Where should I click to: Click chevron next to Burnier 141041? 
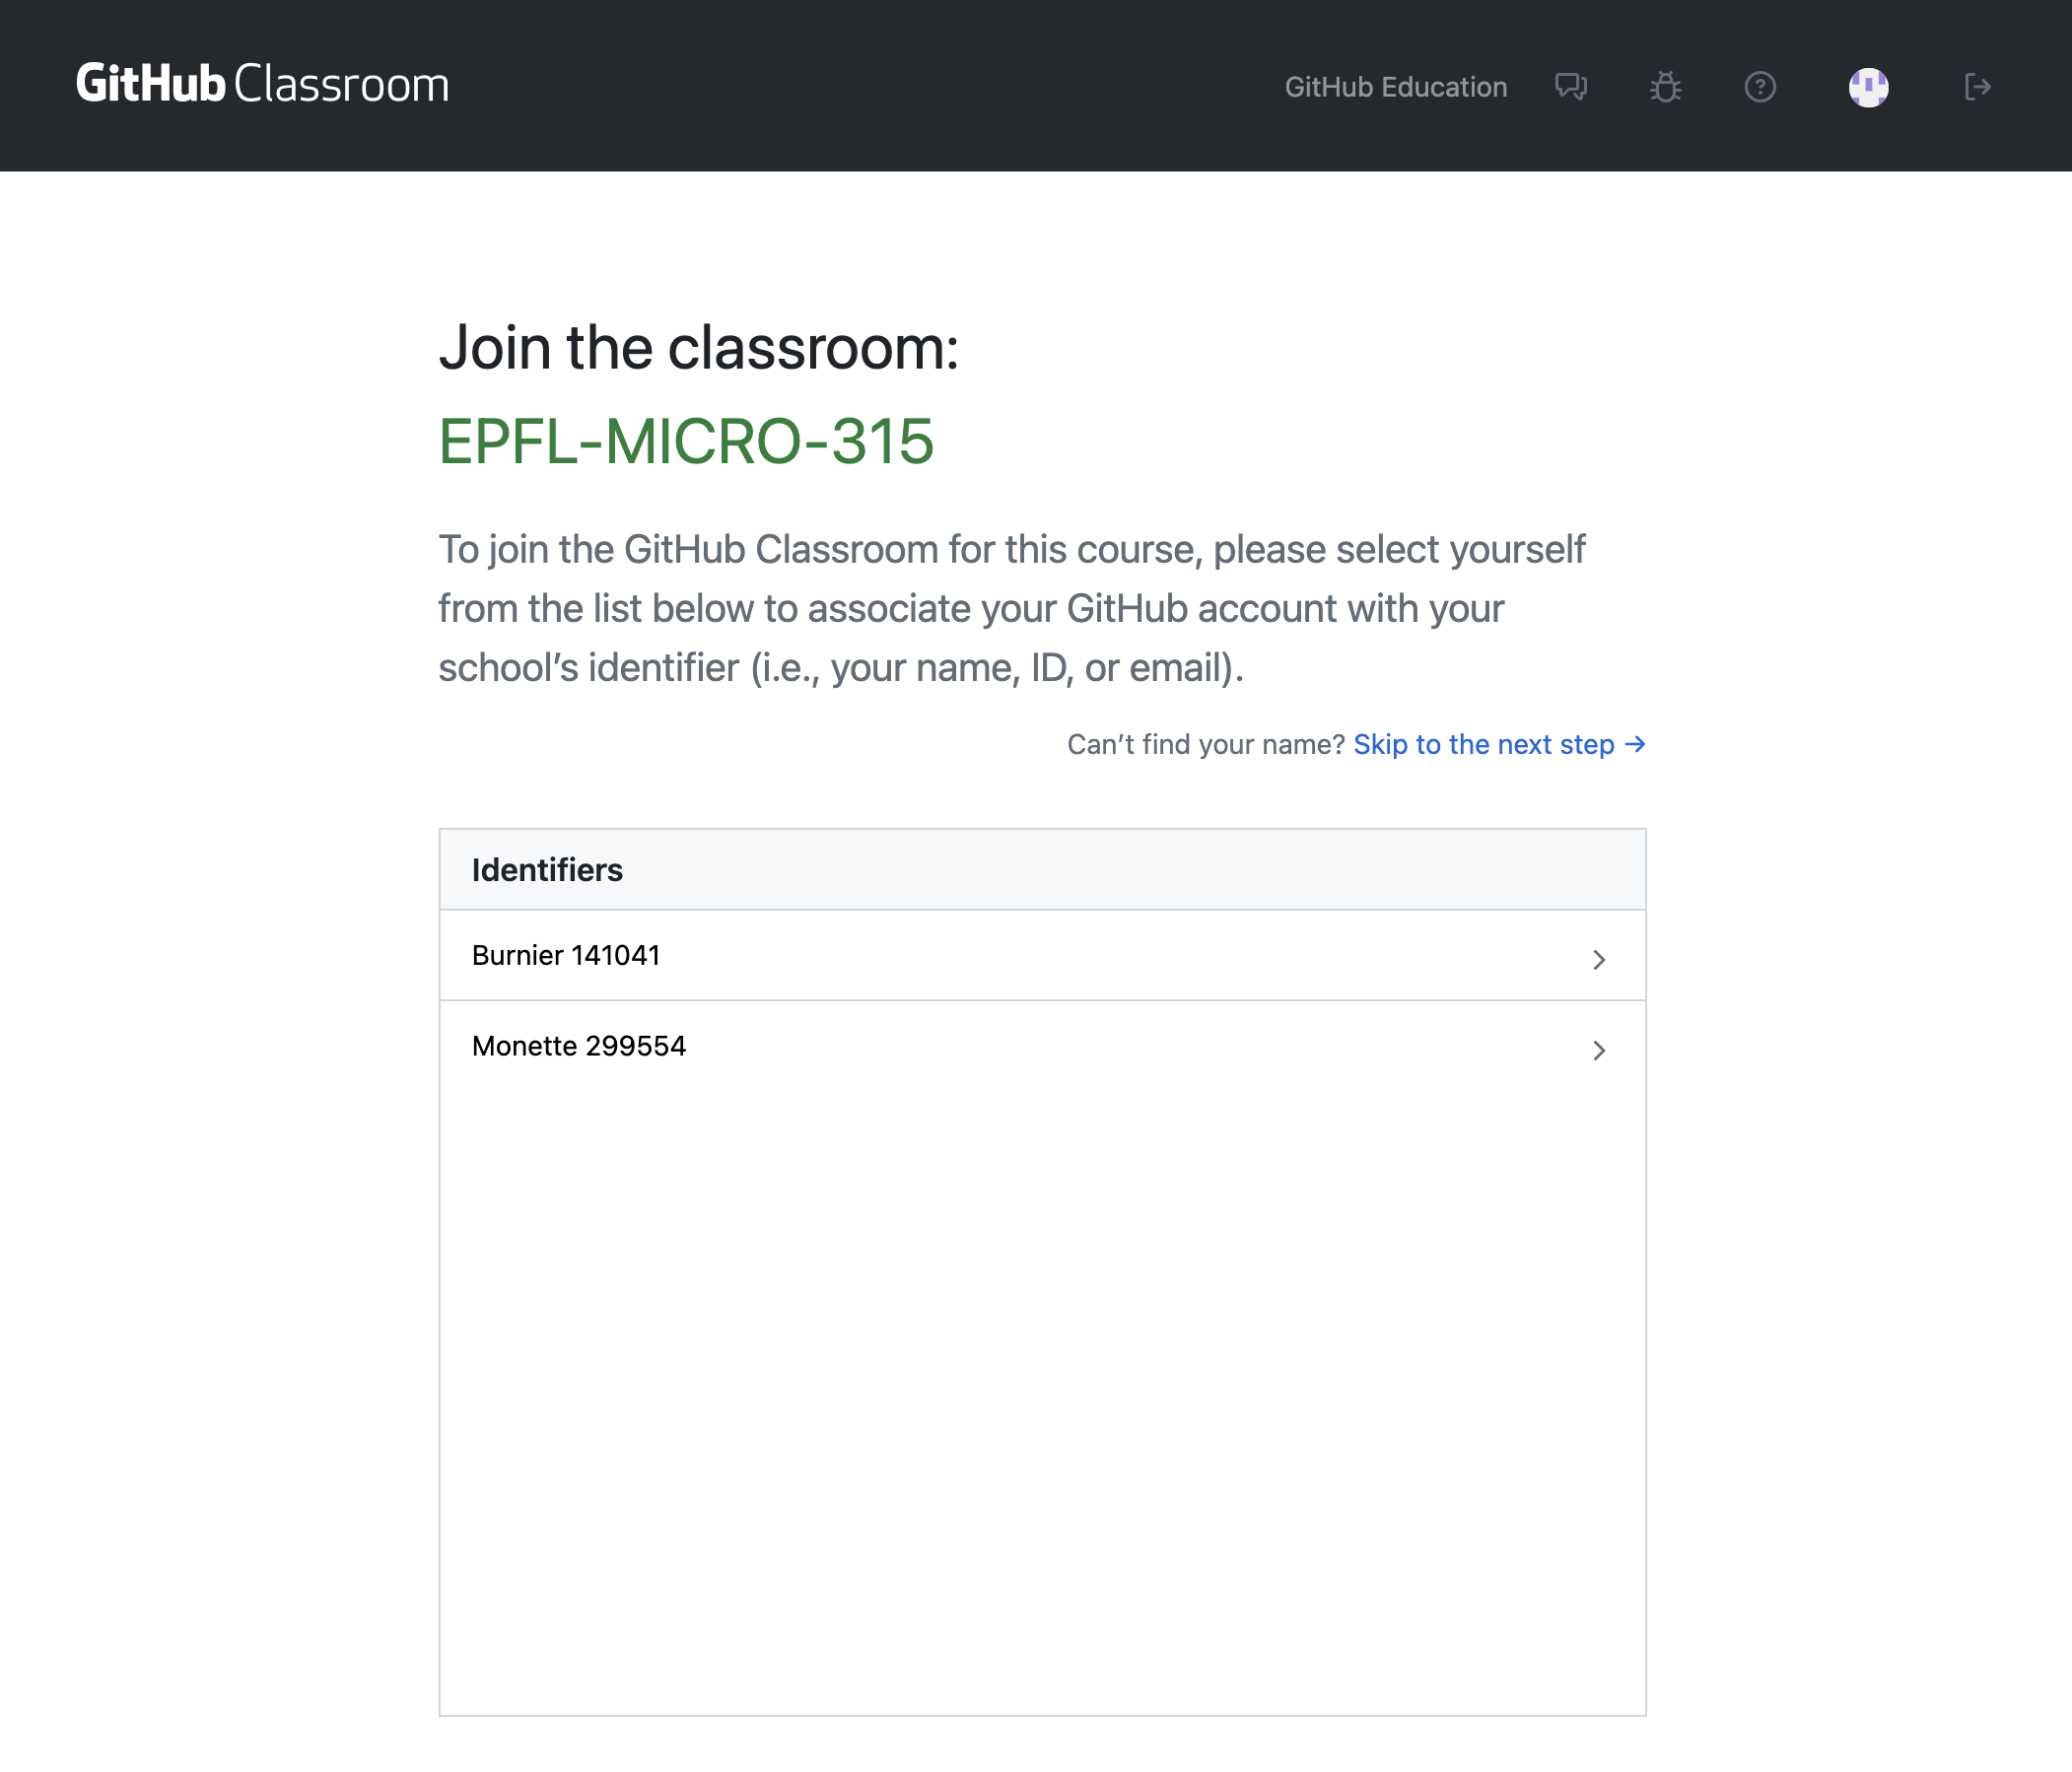point(1598,959)
